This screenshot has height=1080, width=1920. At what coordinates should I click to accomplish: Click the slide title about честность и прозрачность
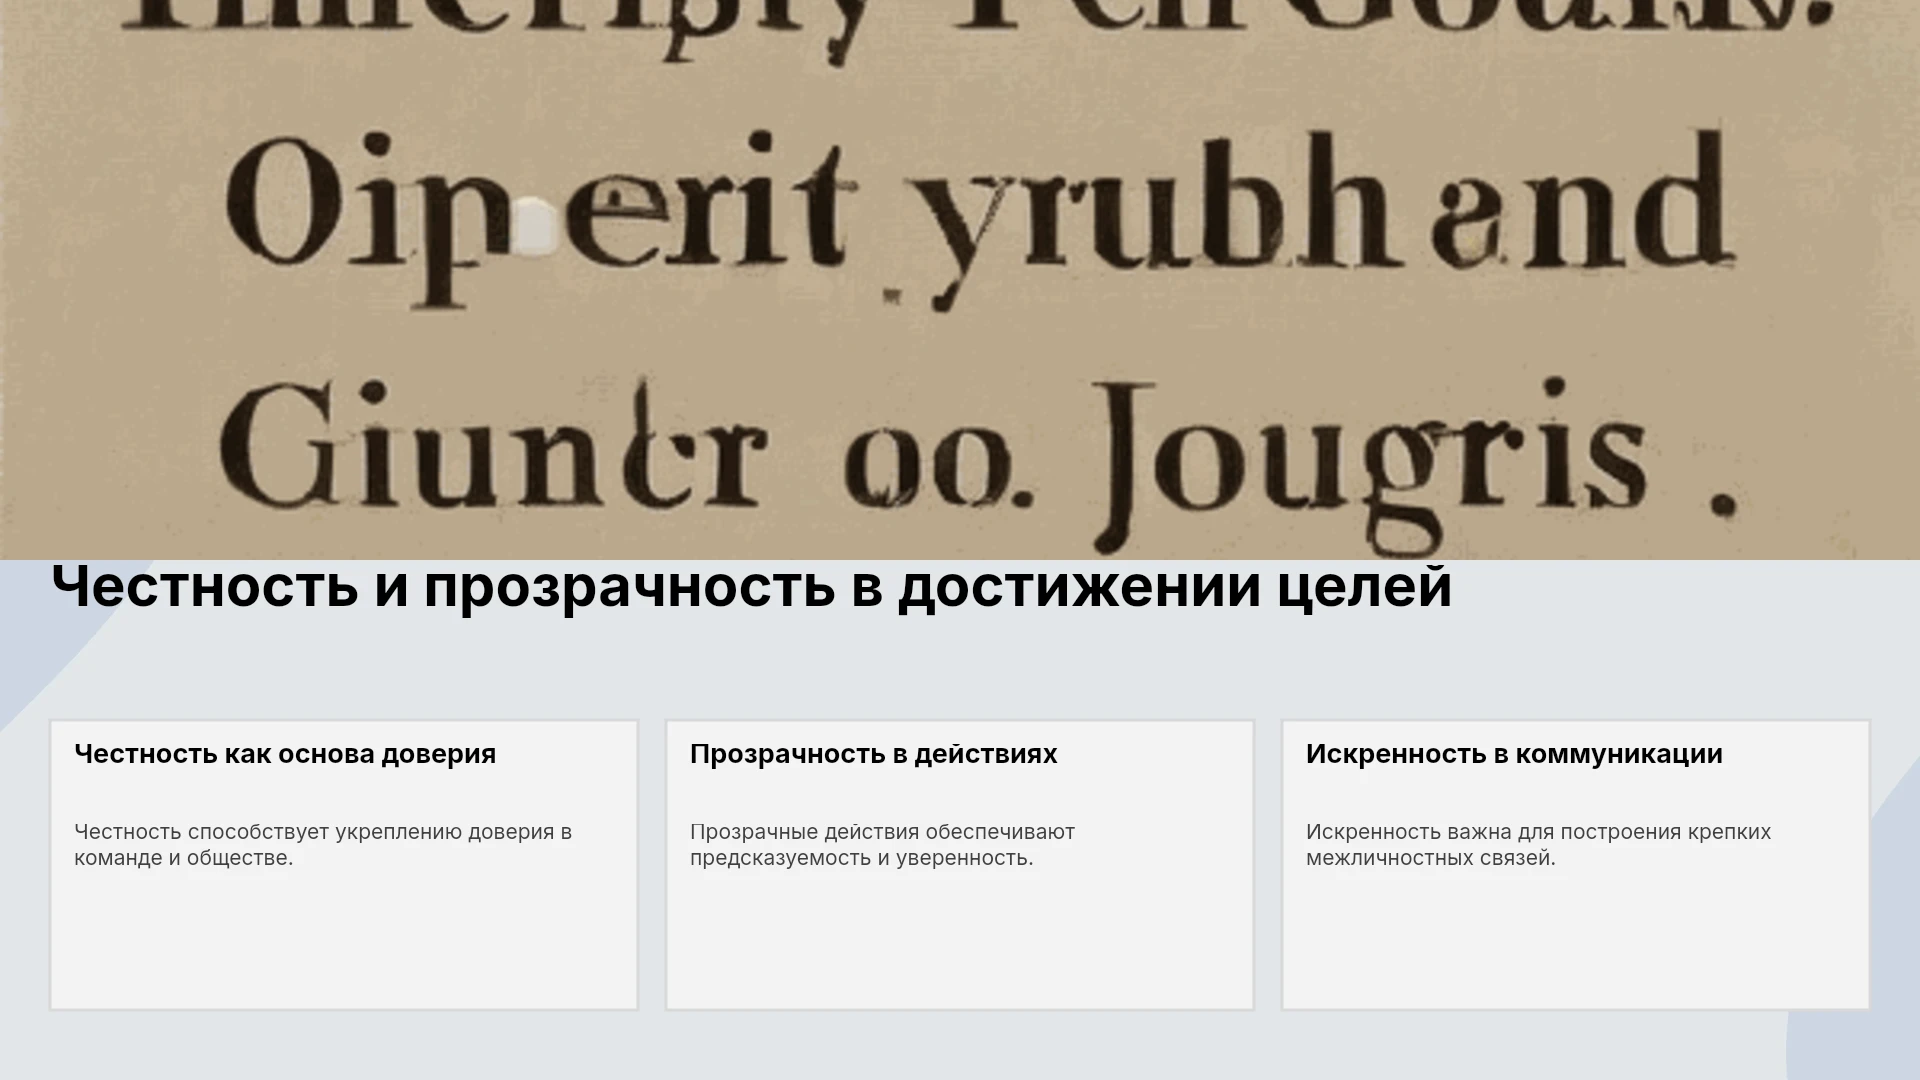(751, 586)
